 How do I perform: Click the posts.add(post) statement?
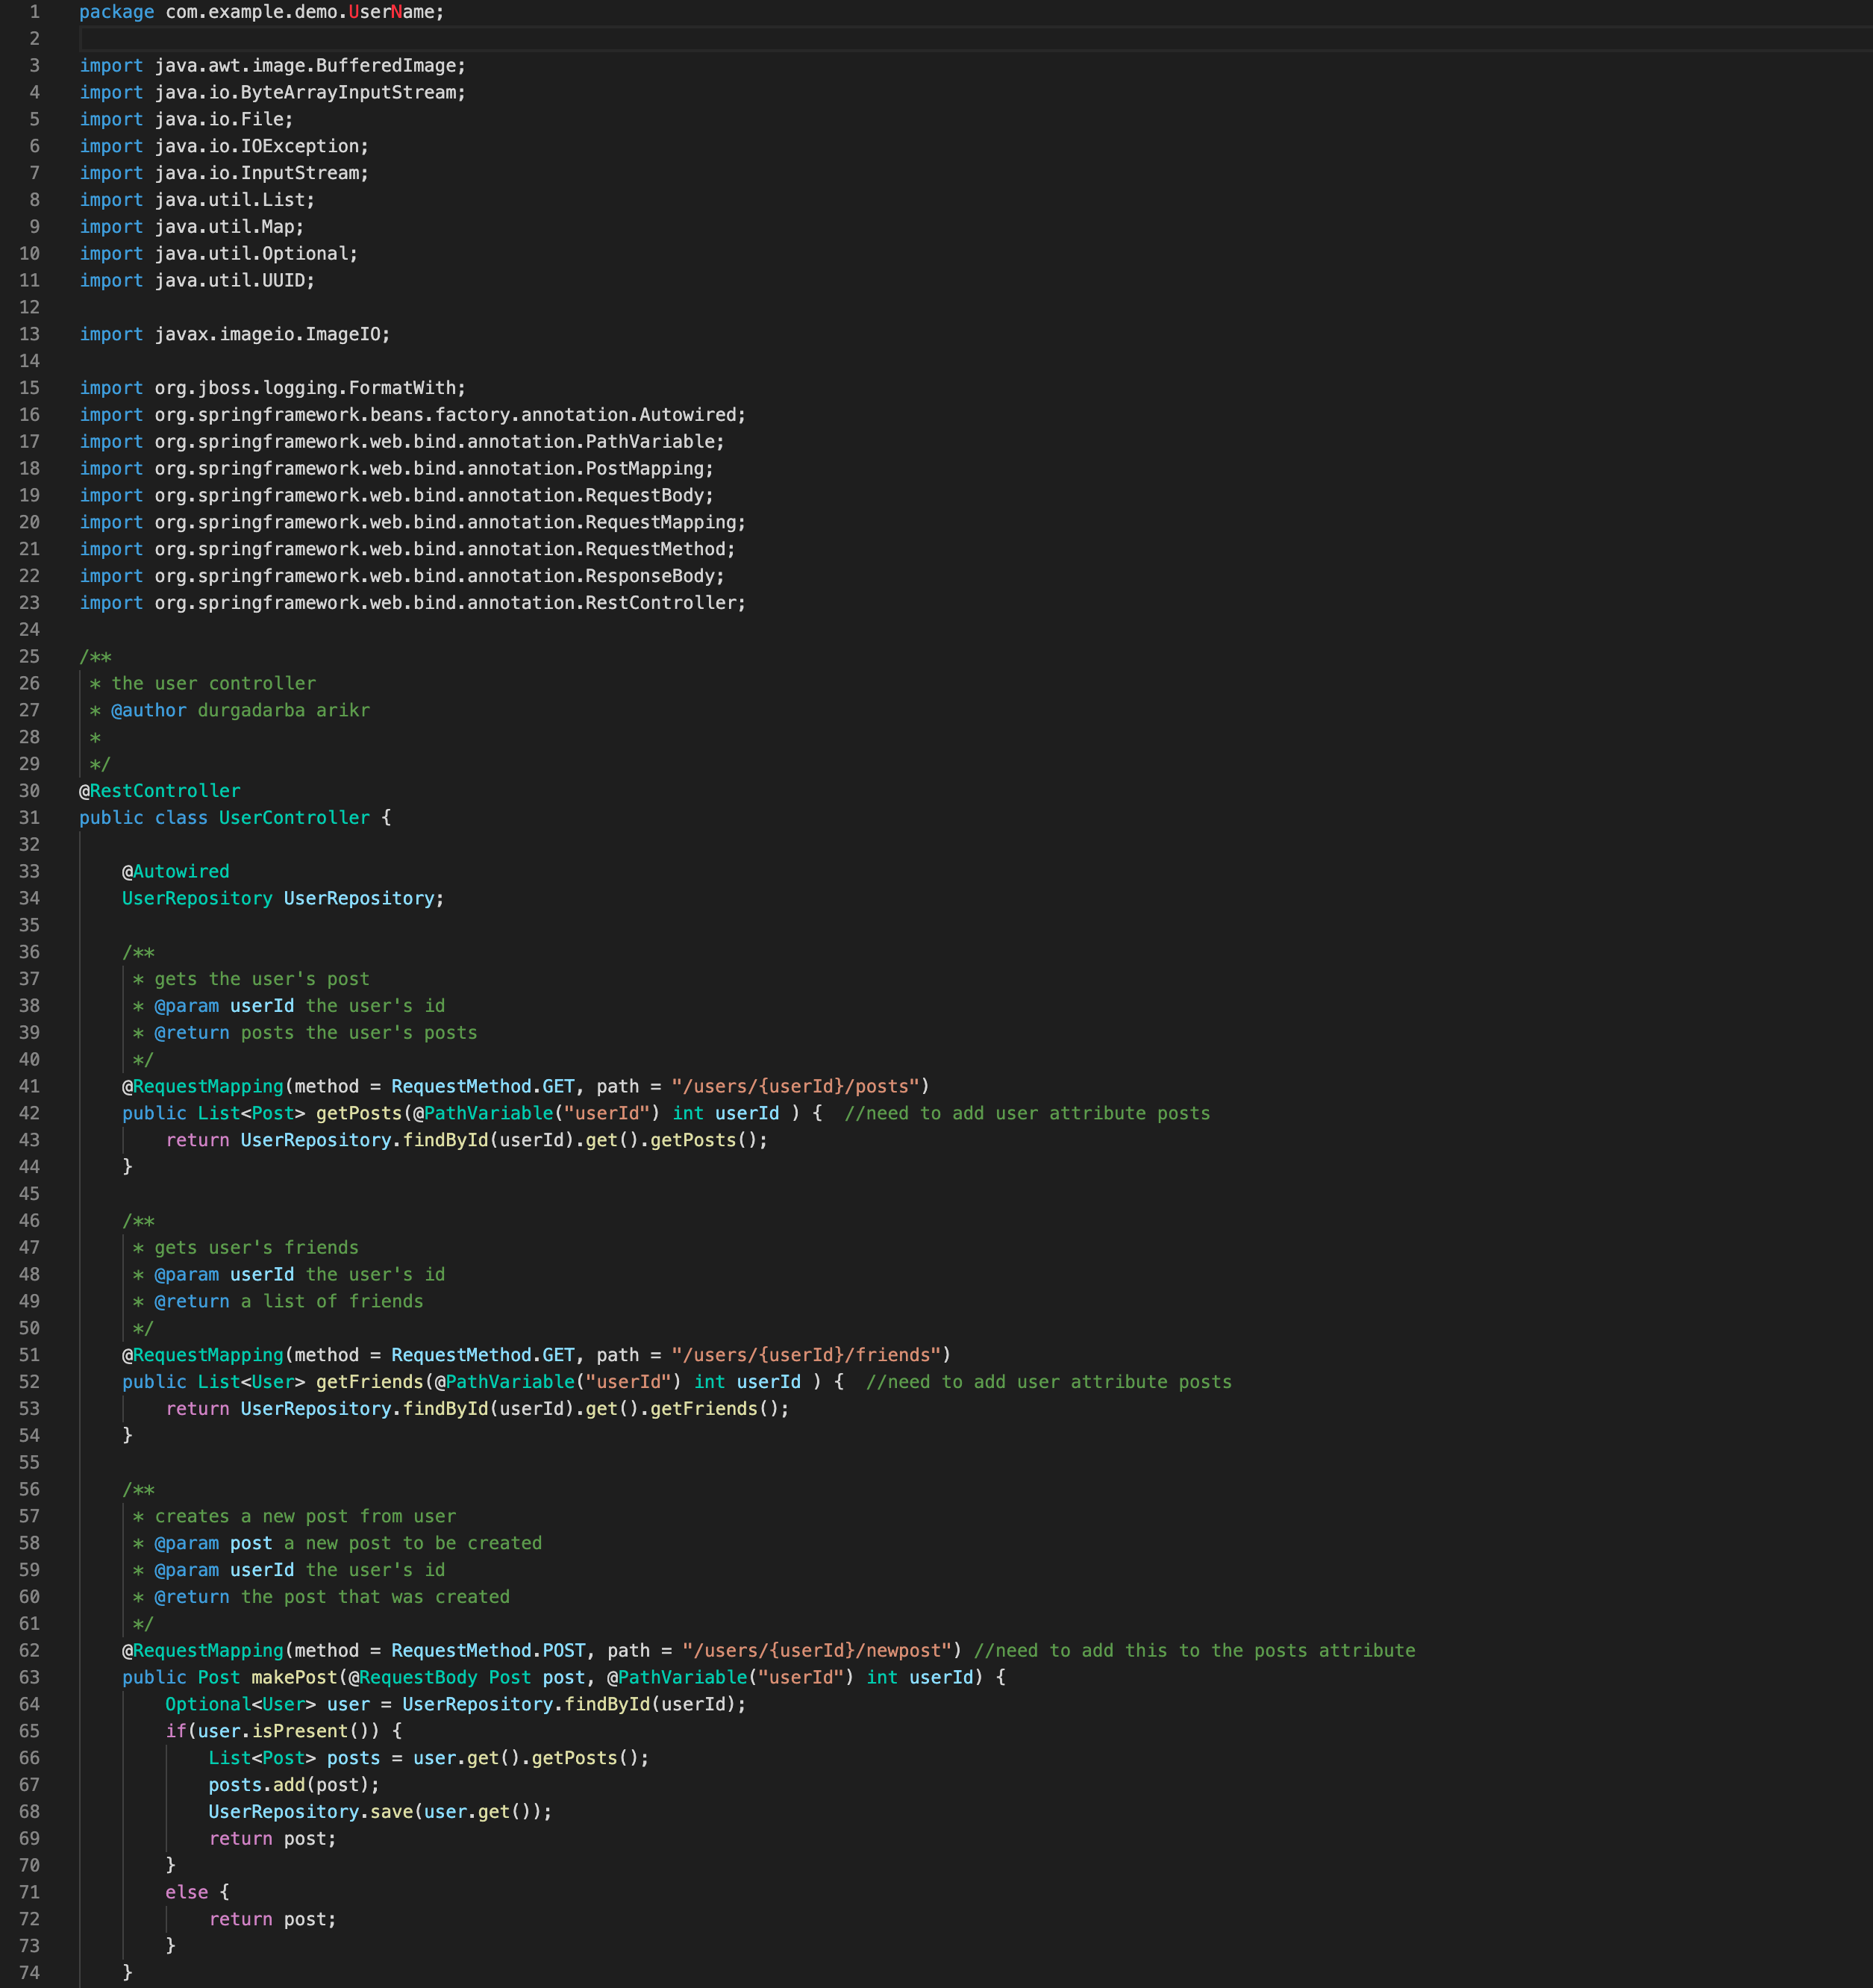[294, 1786]
